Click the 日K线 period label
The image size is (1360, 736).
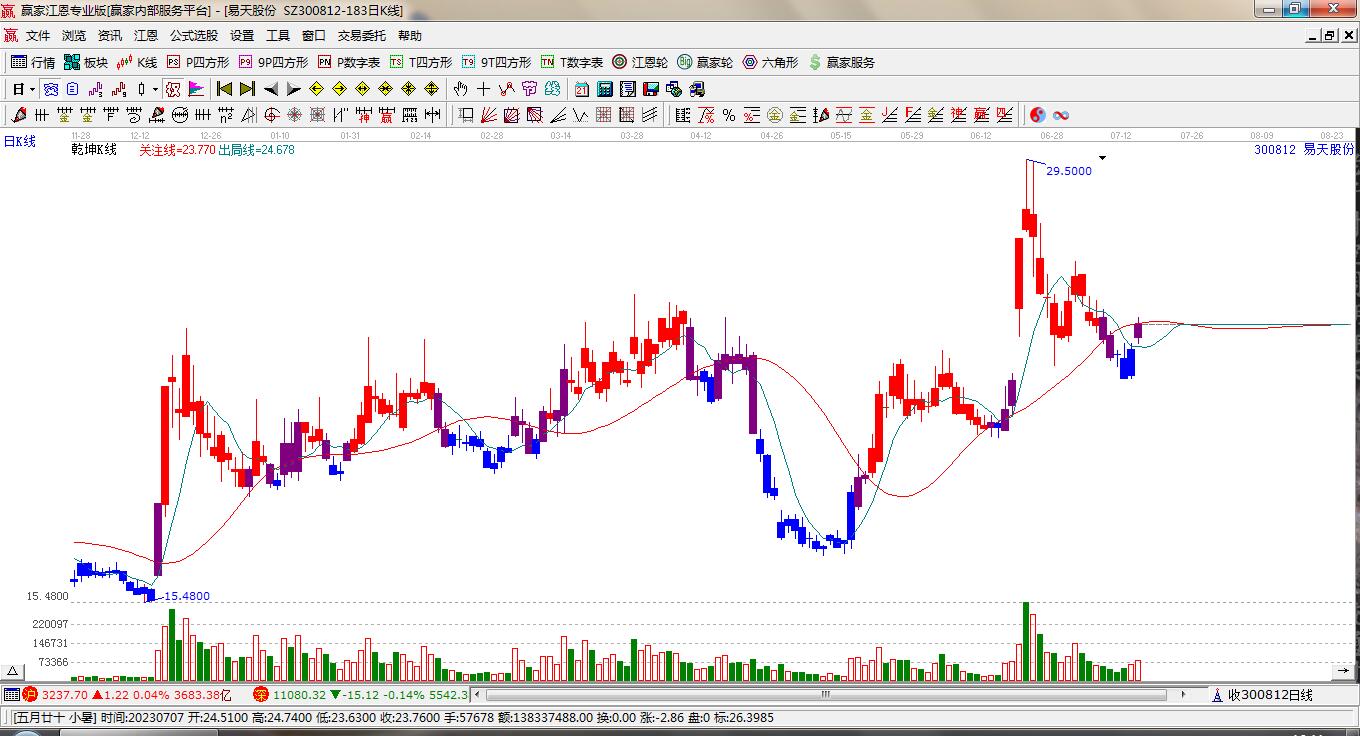coord(19,142)
